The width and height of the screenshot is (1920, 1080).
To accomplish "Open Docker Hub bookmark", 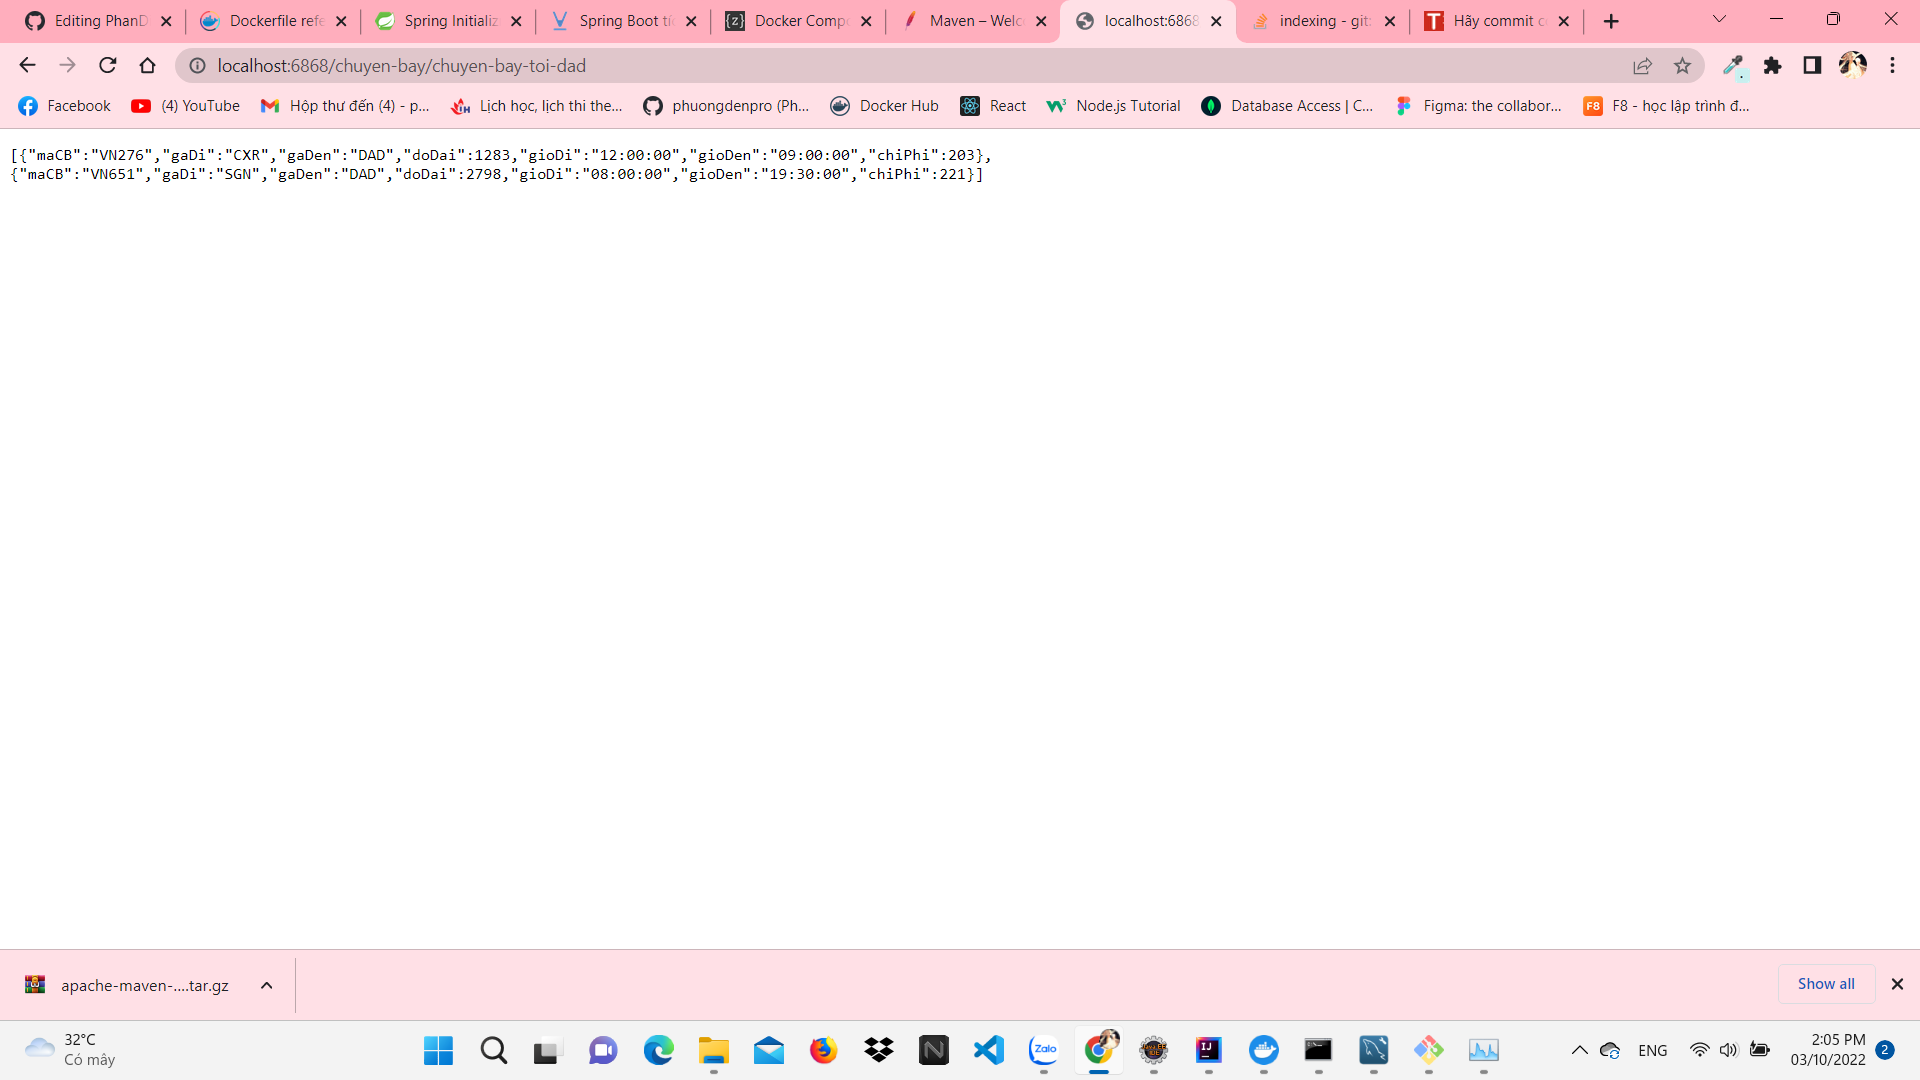I will 885,106.
